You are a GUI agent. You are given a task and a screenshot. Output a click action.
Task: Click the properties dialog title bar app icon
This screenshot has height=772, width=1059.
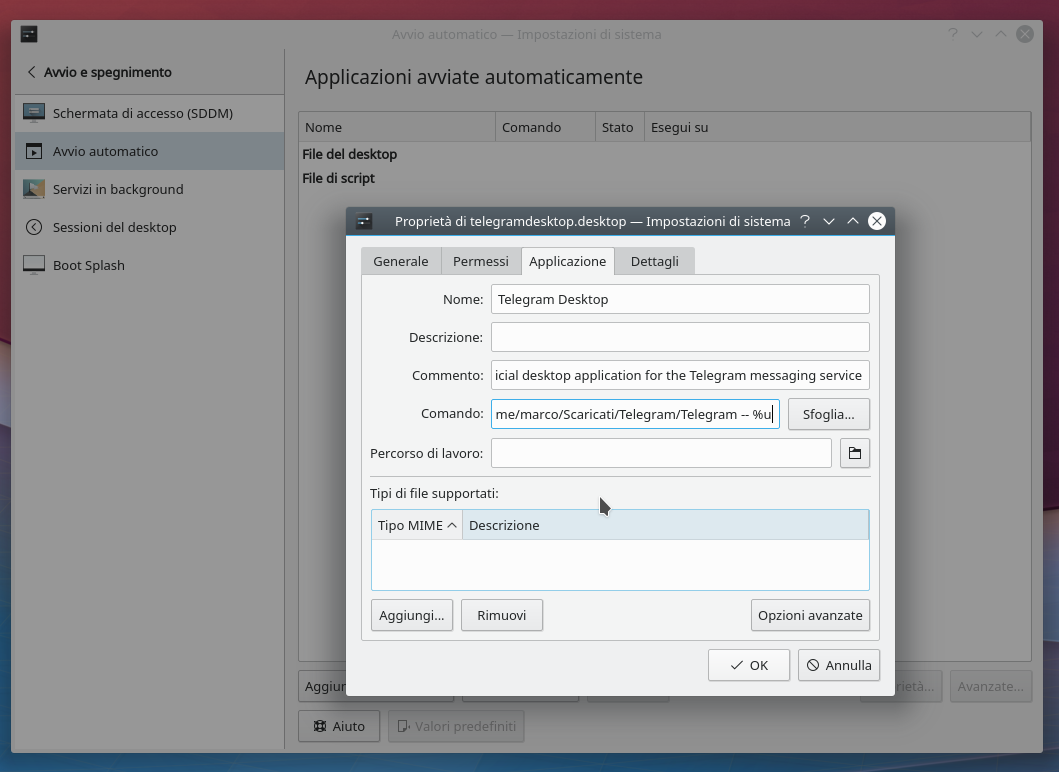(364, 221)
